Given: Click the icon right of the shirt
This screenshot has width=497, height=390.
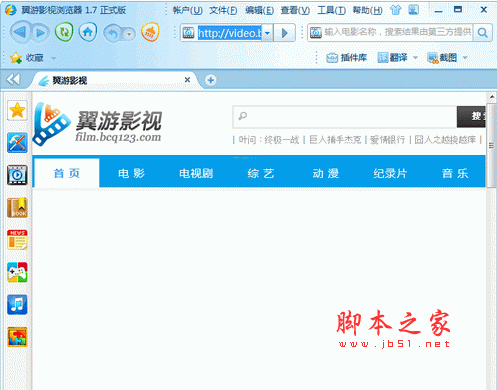Looking at the screenshot, I should point(413,10).
